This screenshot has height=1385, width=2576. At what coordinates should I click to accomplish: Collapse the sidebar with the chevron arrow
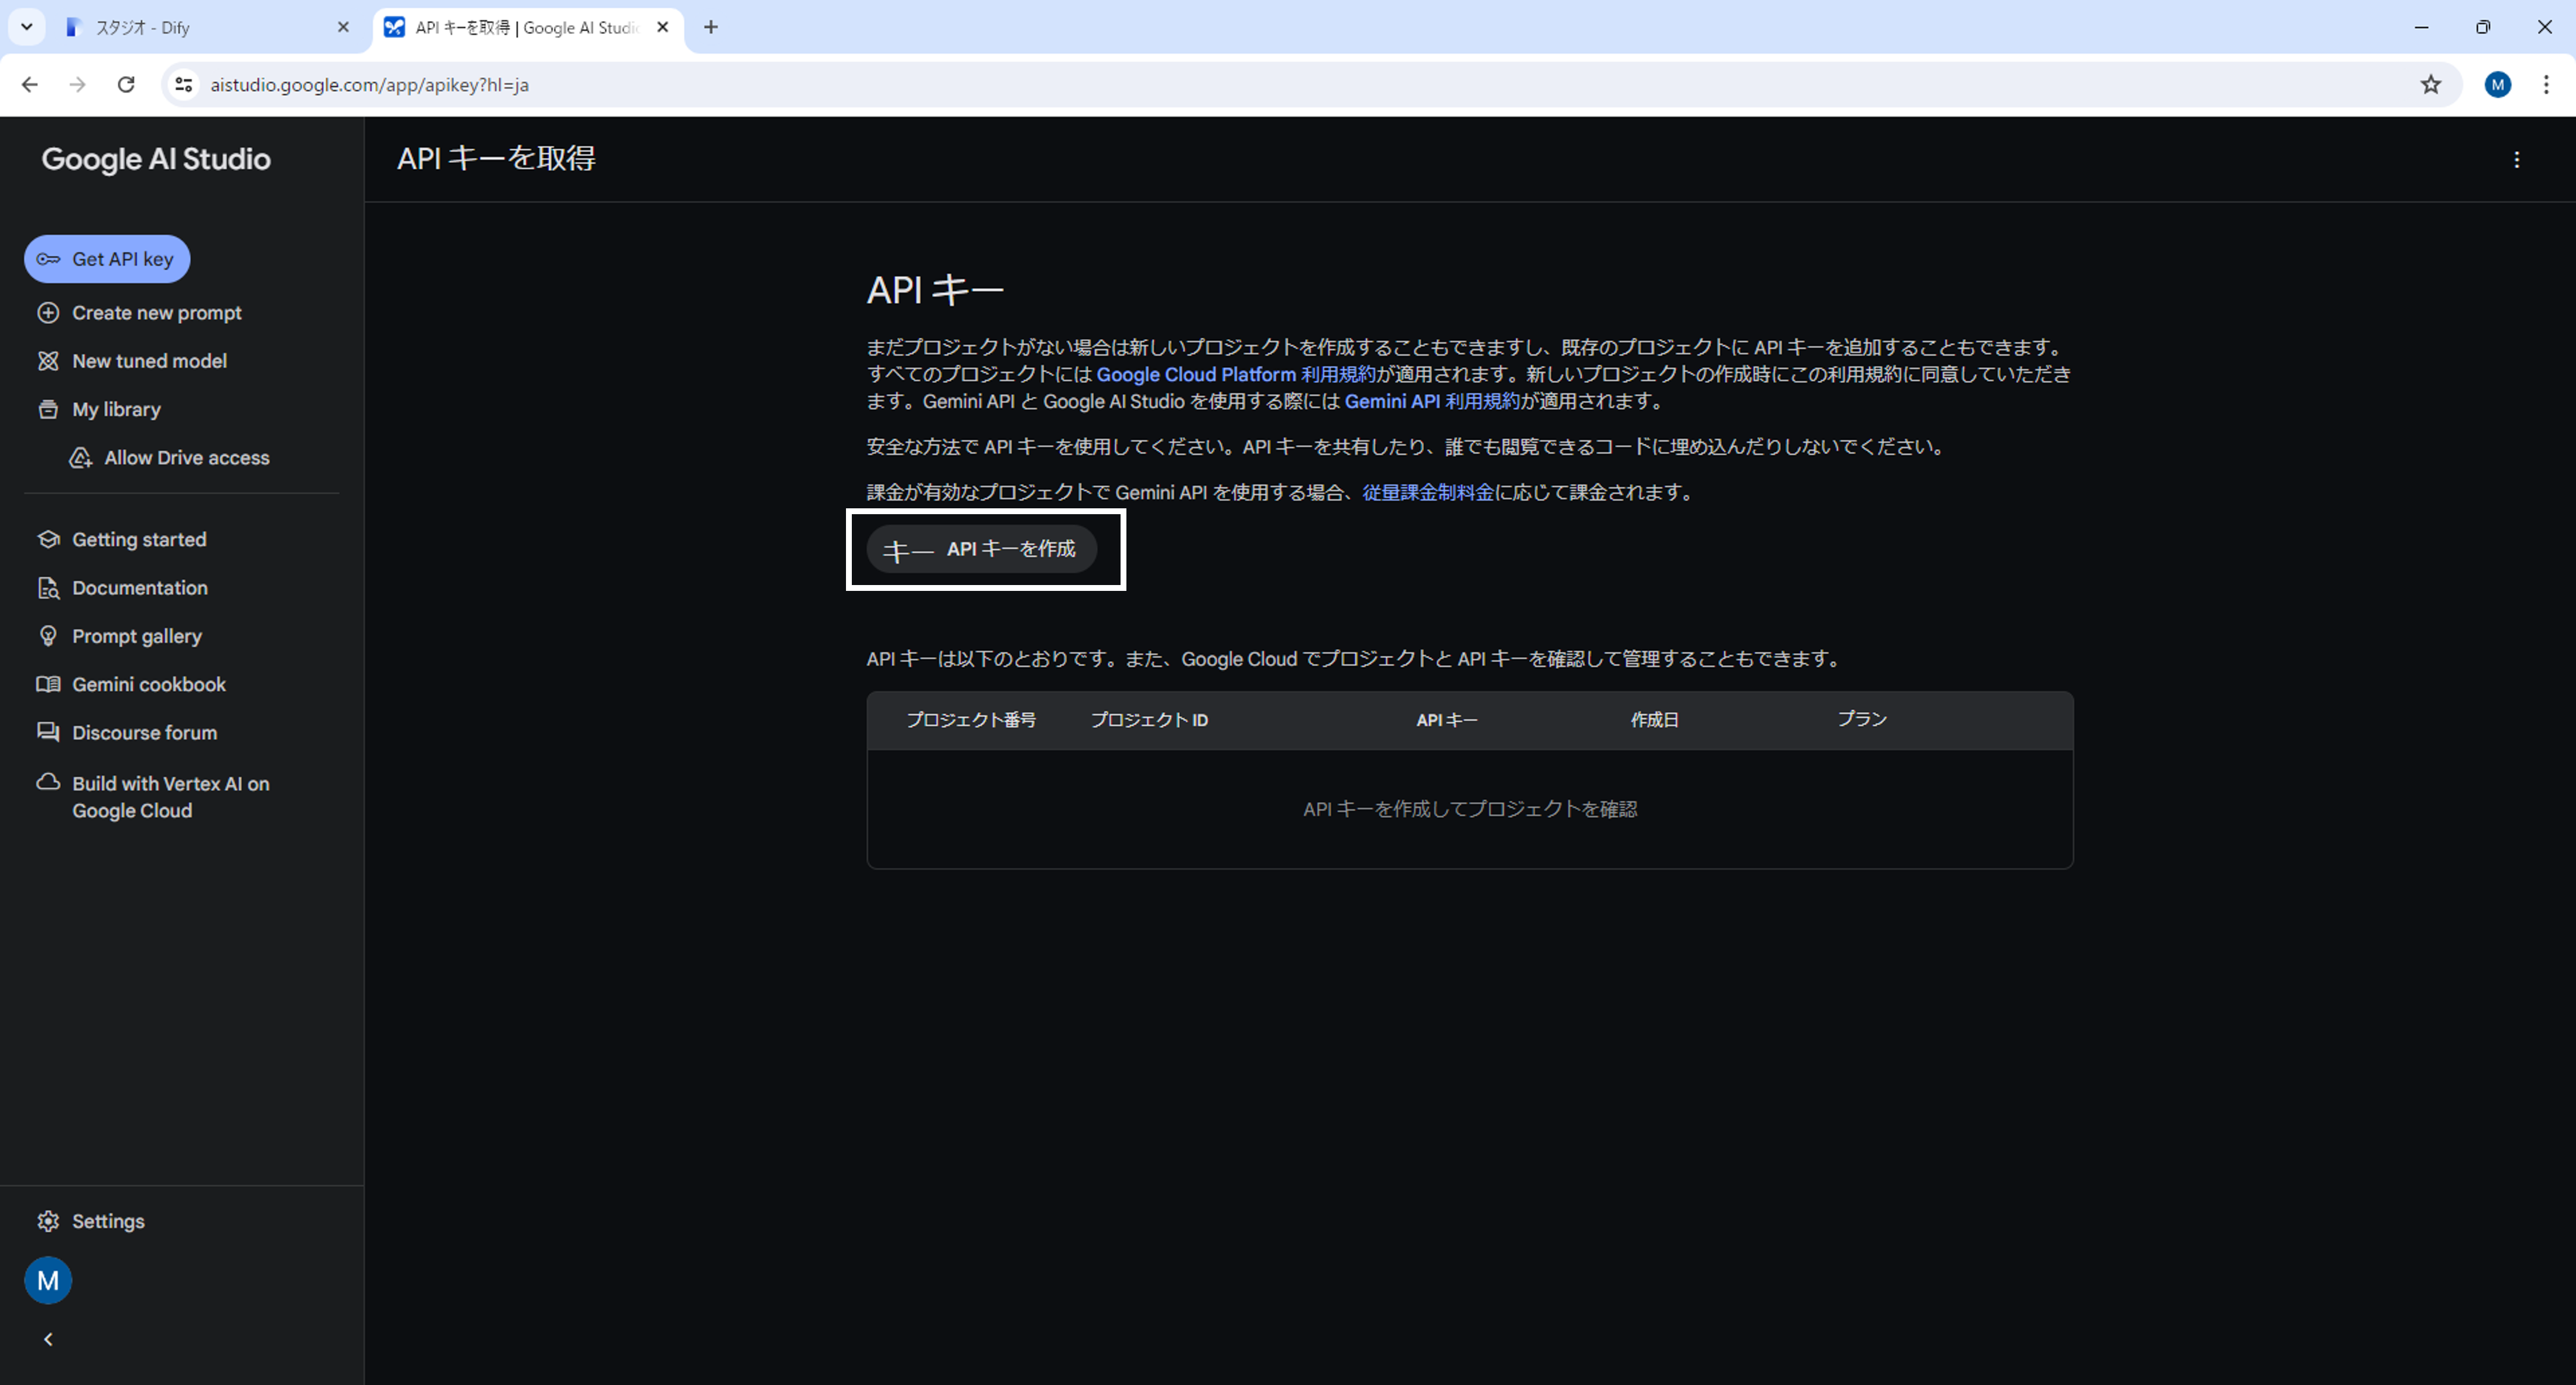point(48,1339)
